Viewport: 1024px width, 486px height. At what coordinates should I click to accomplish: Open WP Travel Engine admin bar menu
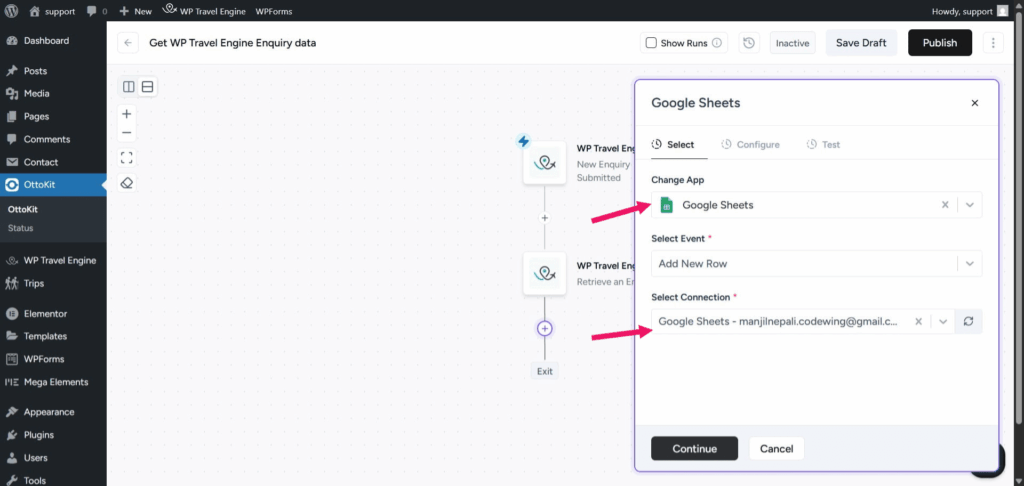click(204, 11)
